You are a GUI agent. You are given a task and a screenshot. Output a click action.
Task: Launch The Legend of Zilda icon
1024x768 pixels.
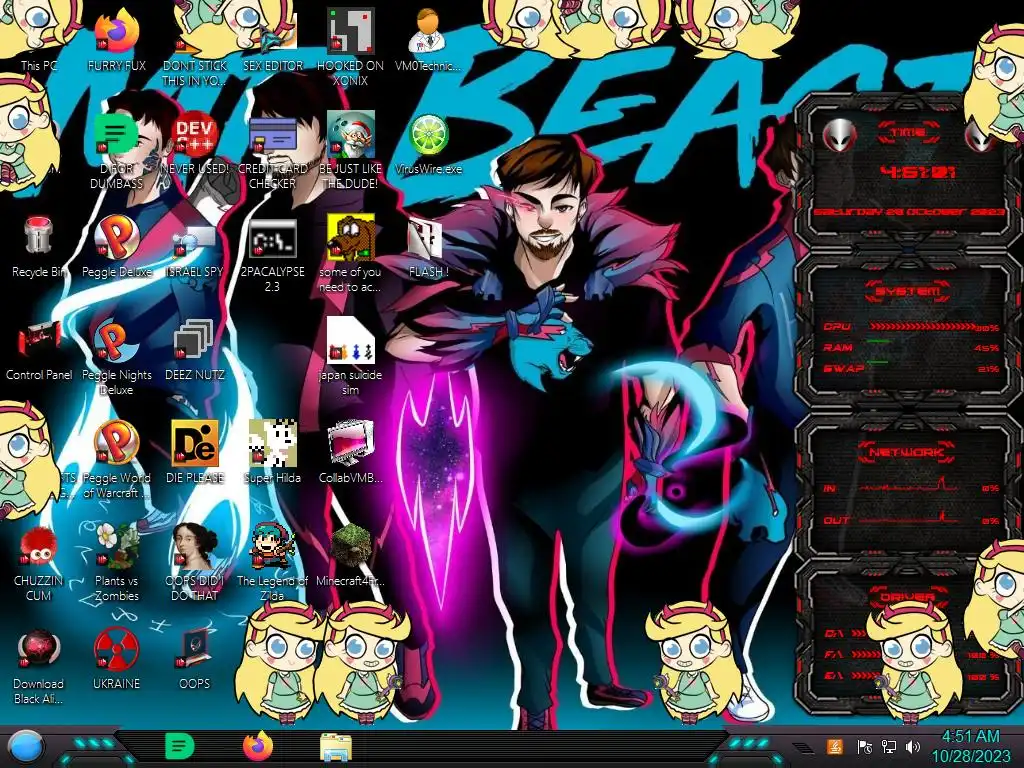[x=272, y=562]
